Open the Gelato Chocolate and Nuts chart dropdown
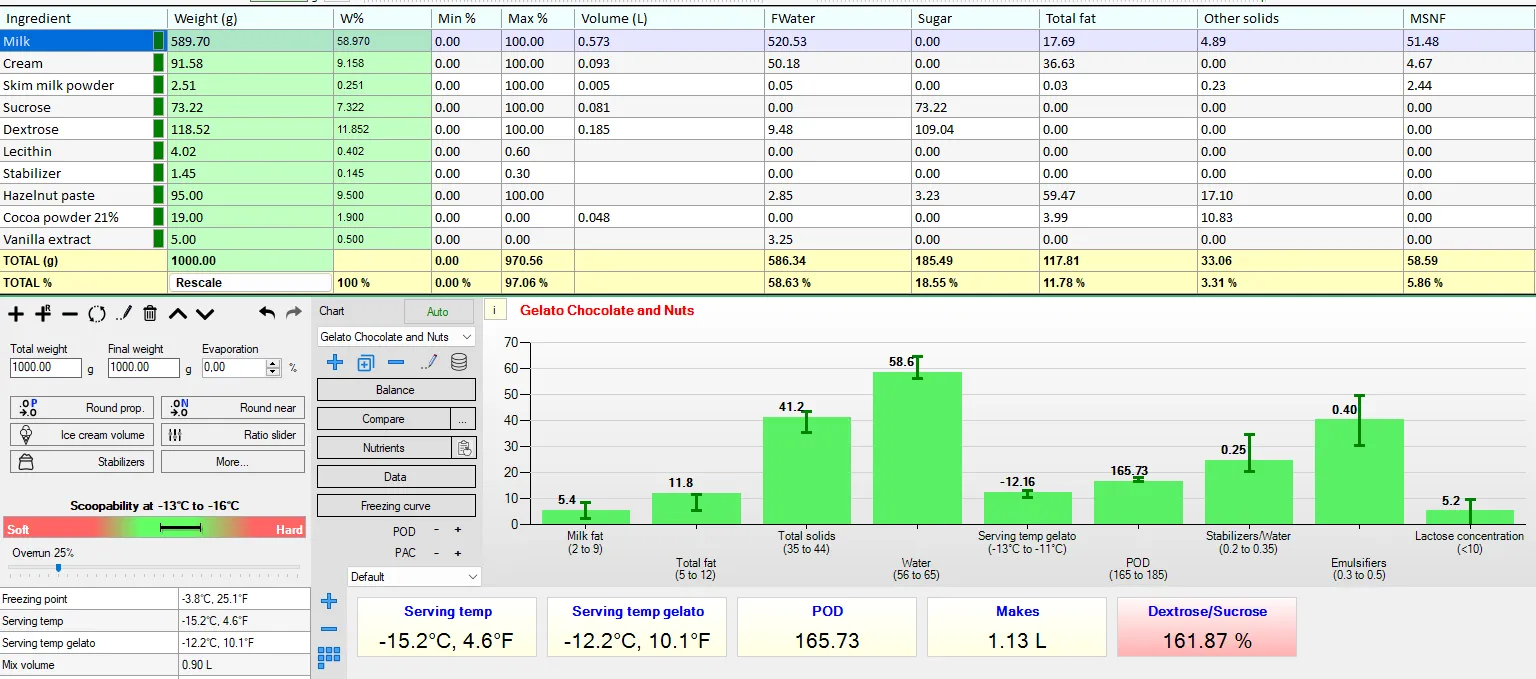The width and height of the screenshot is (1536, 679). (x=396, y=337)
